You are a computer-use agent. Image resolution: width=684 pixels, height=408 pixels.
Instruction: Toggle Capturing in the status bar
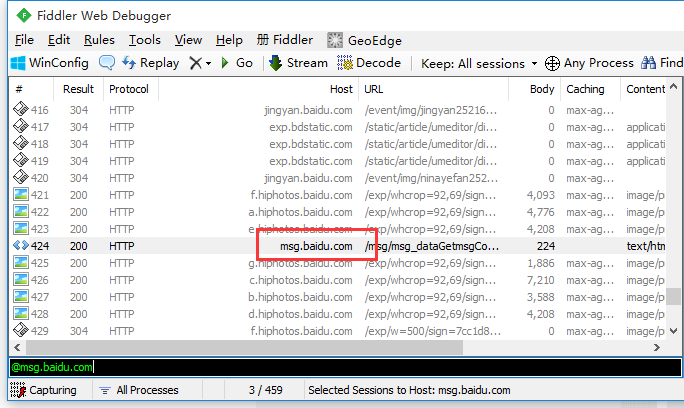(x=44, y=390)
